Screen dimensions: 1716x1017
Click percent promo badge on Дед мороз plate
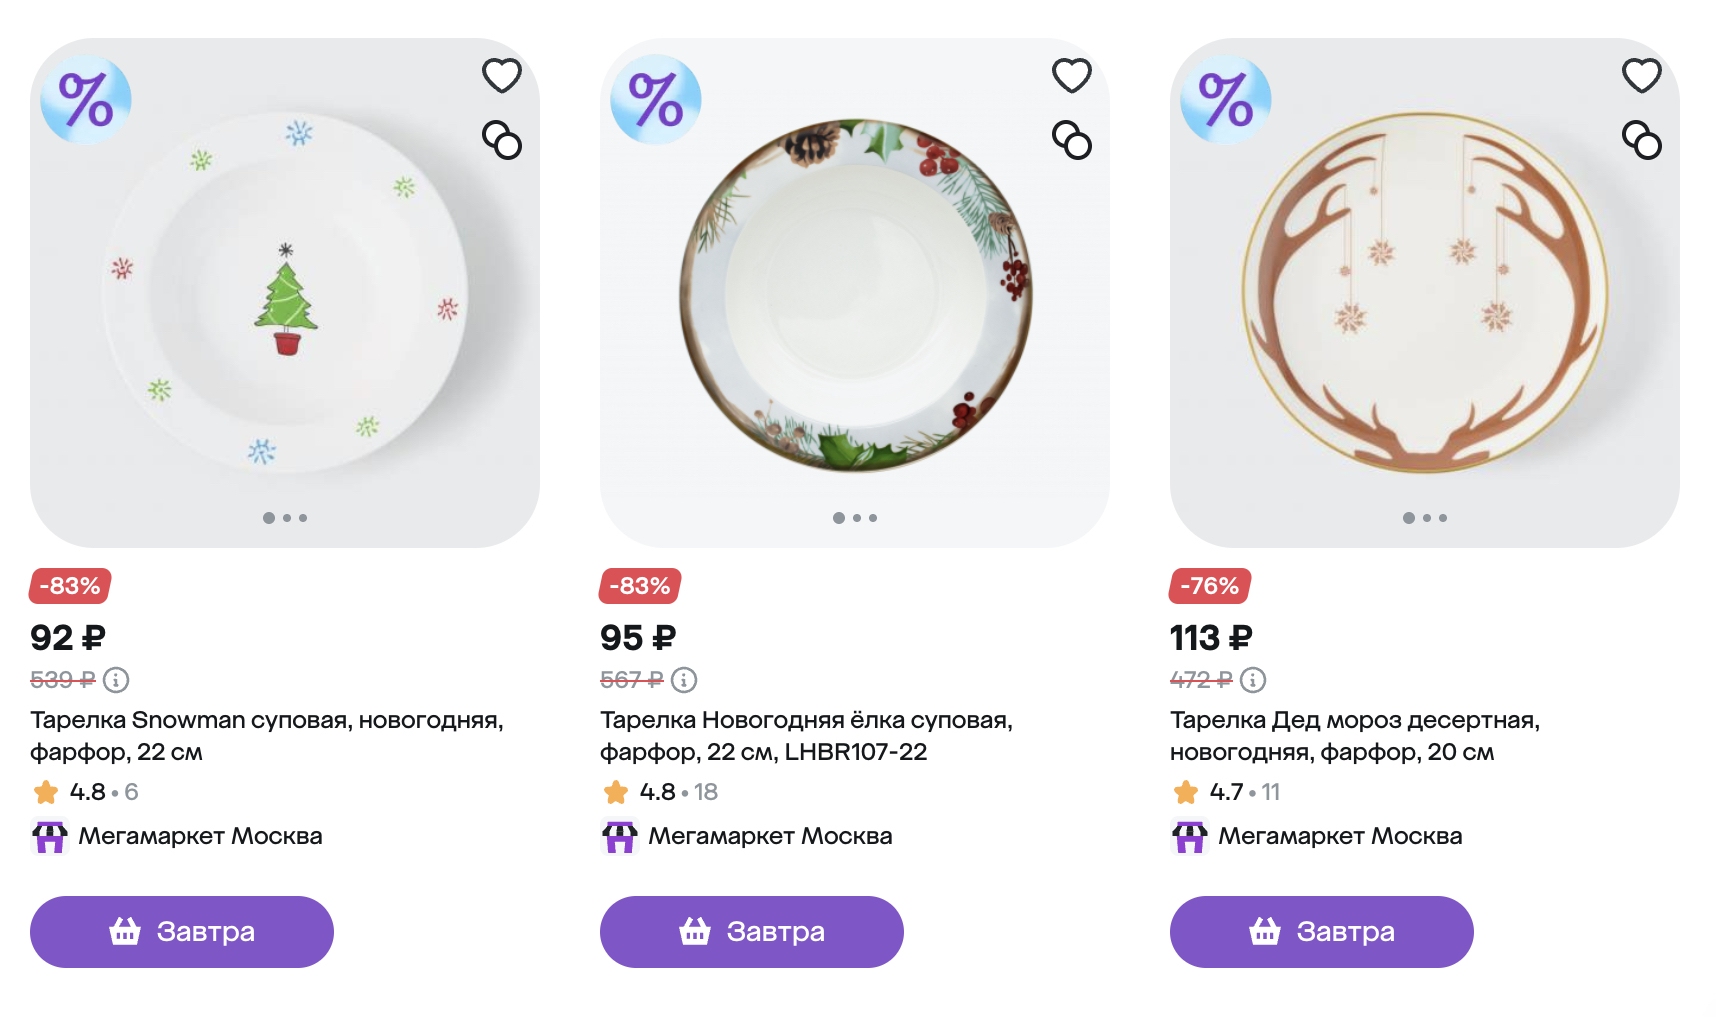[1226, 99]
